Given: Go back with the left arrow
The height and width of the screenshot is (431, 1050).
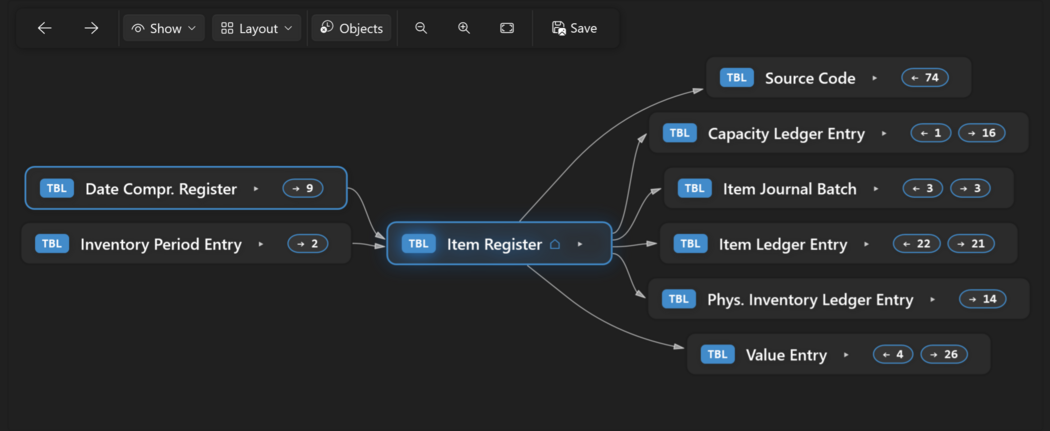Looking at the screenshot, I should (x=44, y=28).
